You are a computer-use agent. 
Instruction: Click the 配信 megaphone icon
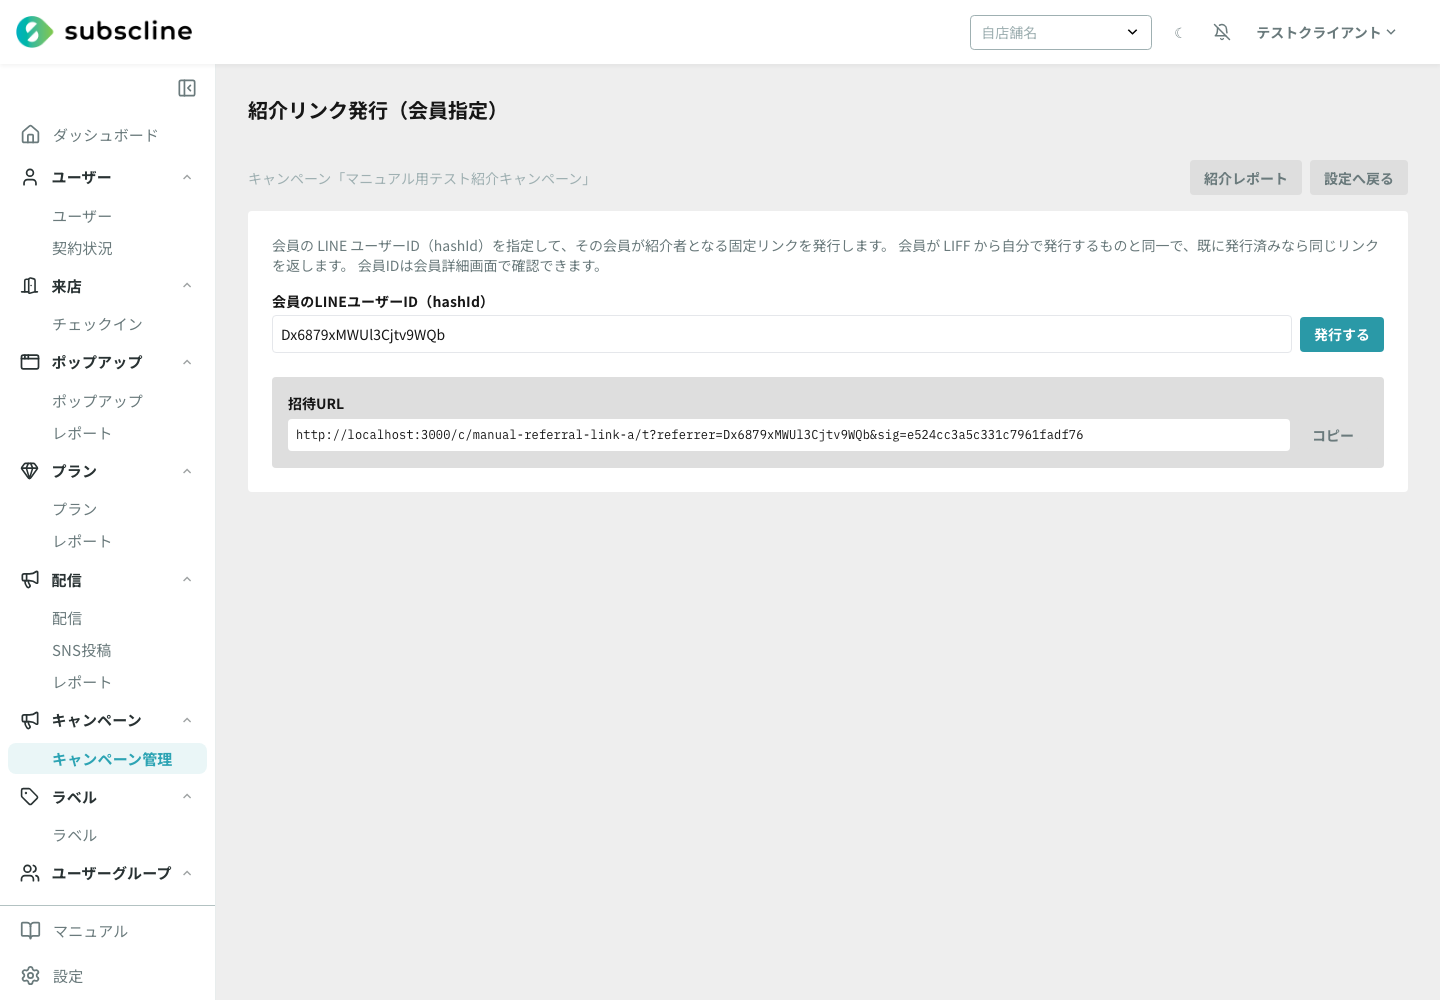[x=30, y=579]
